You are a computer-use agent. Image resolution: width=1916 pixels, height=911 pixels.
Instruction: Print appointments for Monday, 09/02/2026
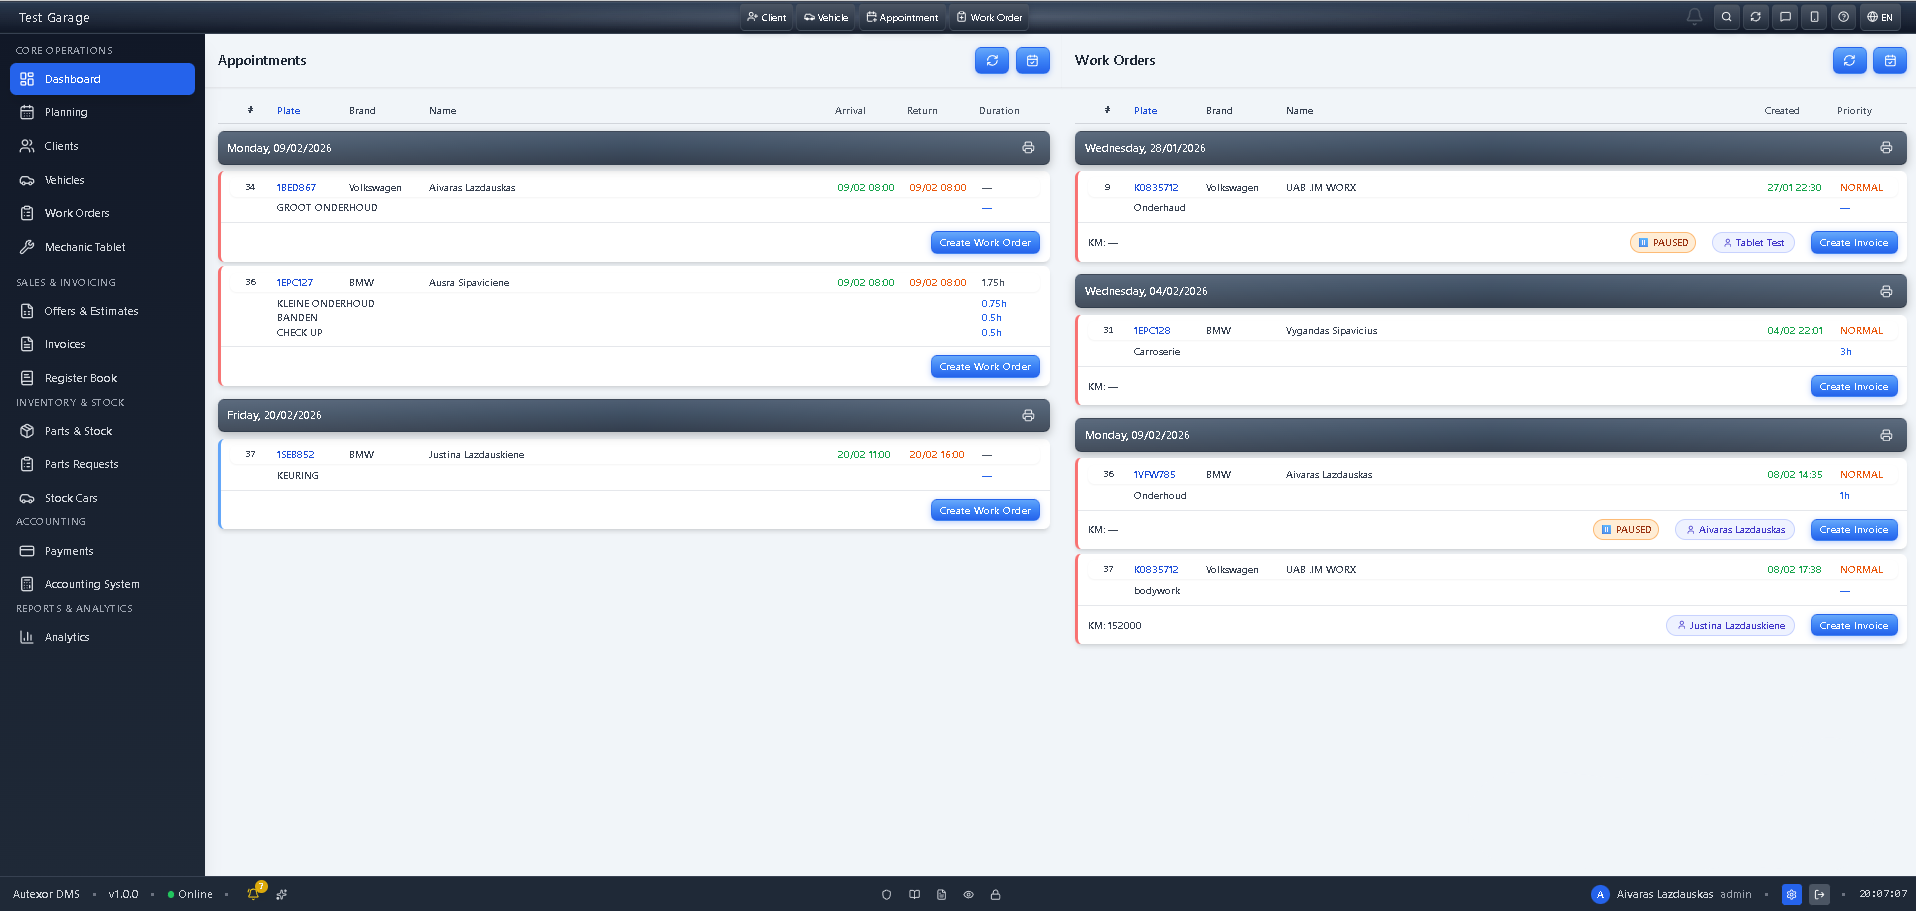click(x=1027, y=148)
